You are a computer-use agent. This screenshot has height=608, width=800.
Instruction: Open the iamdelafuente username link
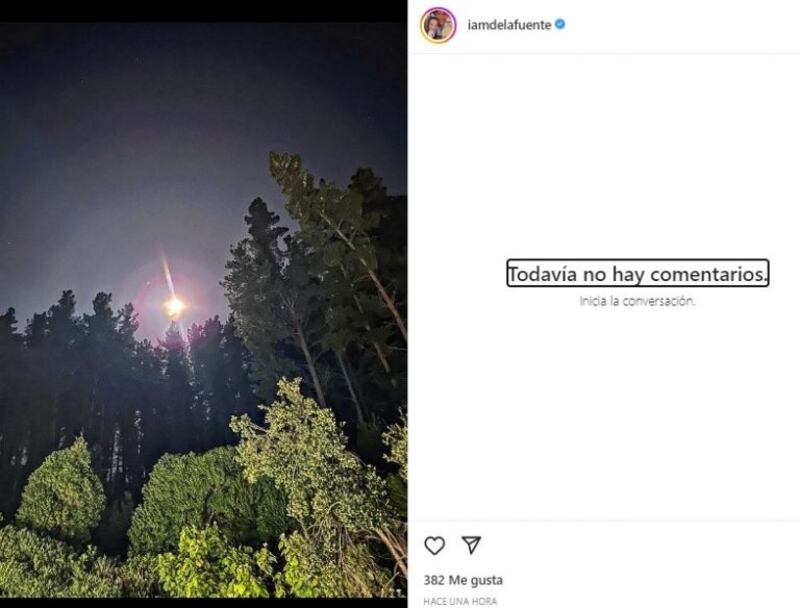507,25
